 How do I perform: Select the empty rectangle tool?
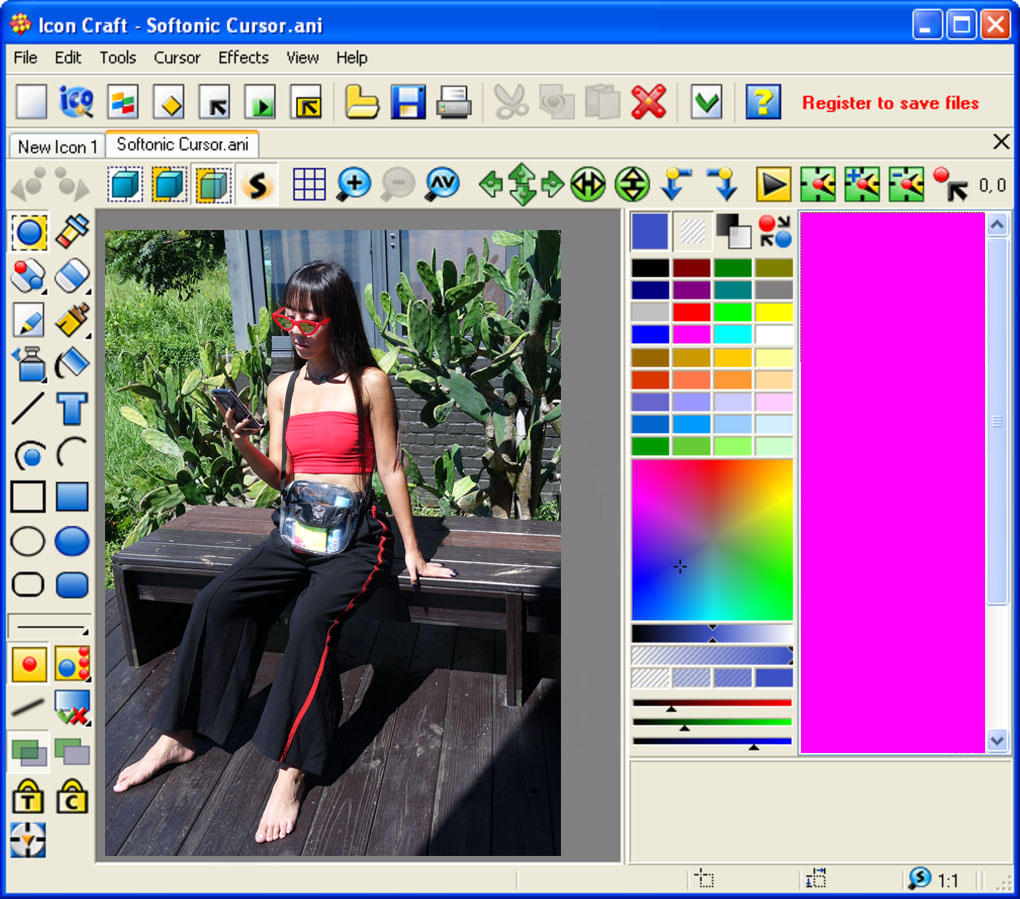pos(28,497)
